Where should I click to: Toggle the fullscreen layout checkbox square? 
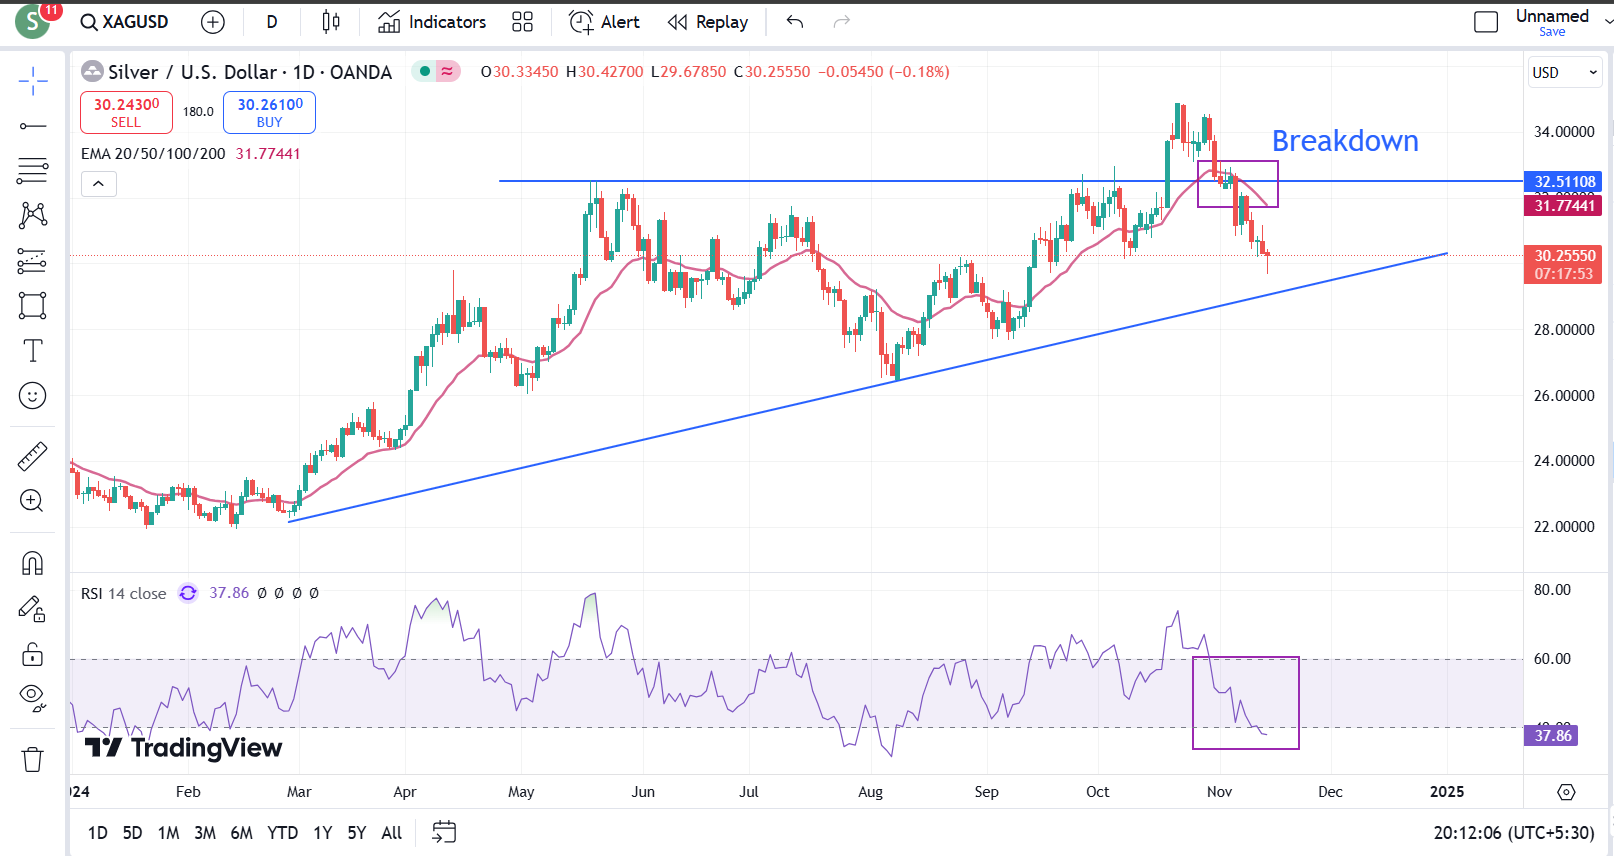point(1486,22)
